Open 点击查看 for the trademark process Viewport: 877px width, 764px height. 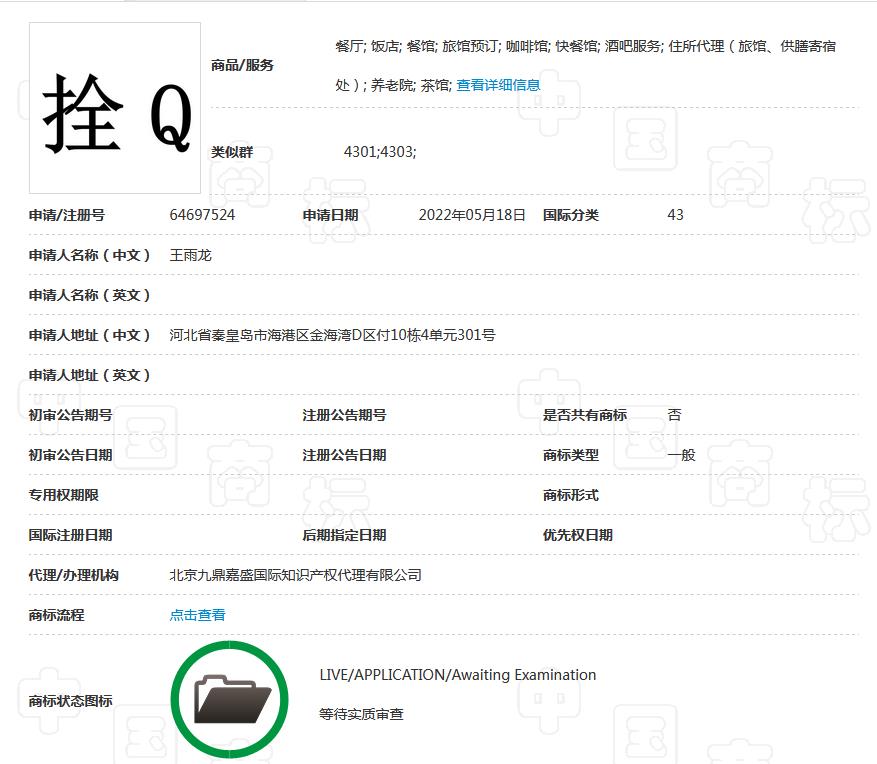click(197, 615)
